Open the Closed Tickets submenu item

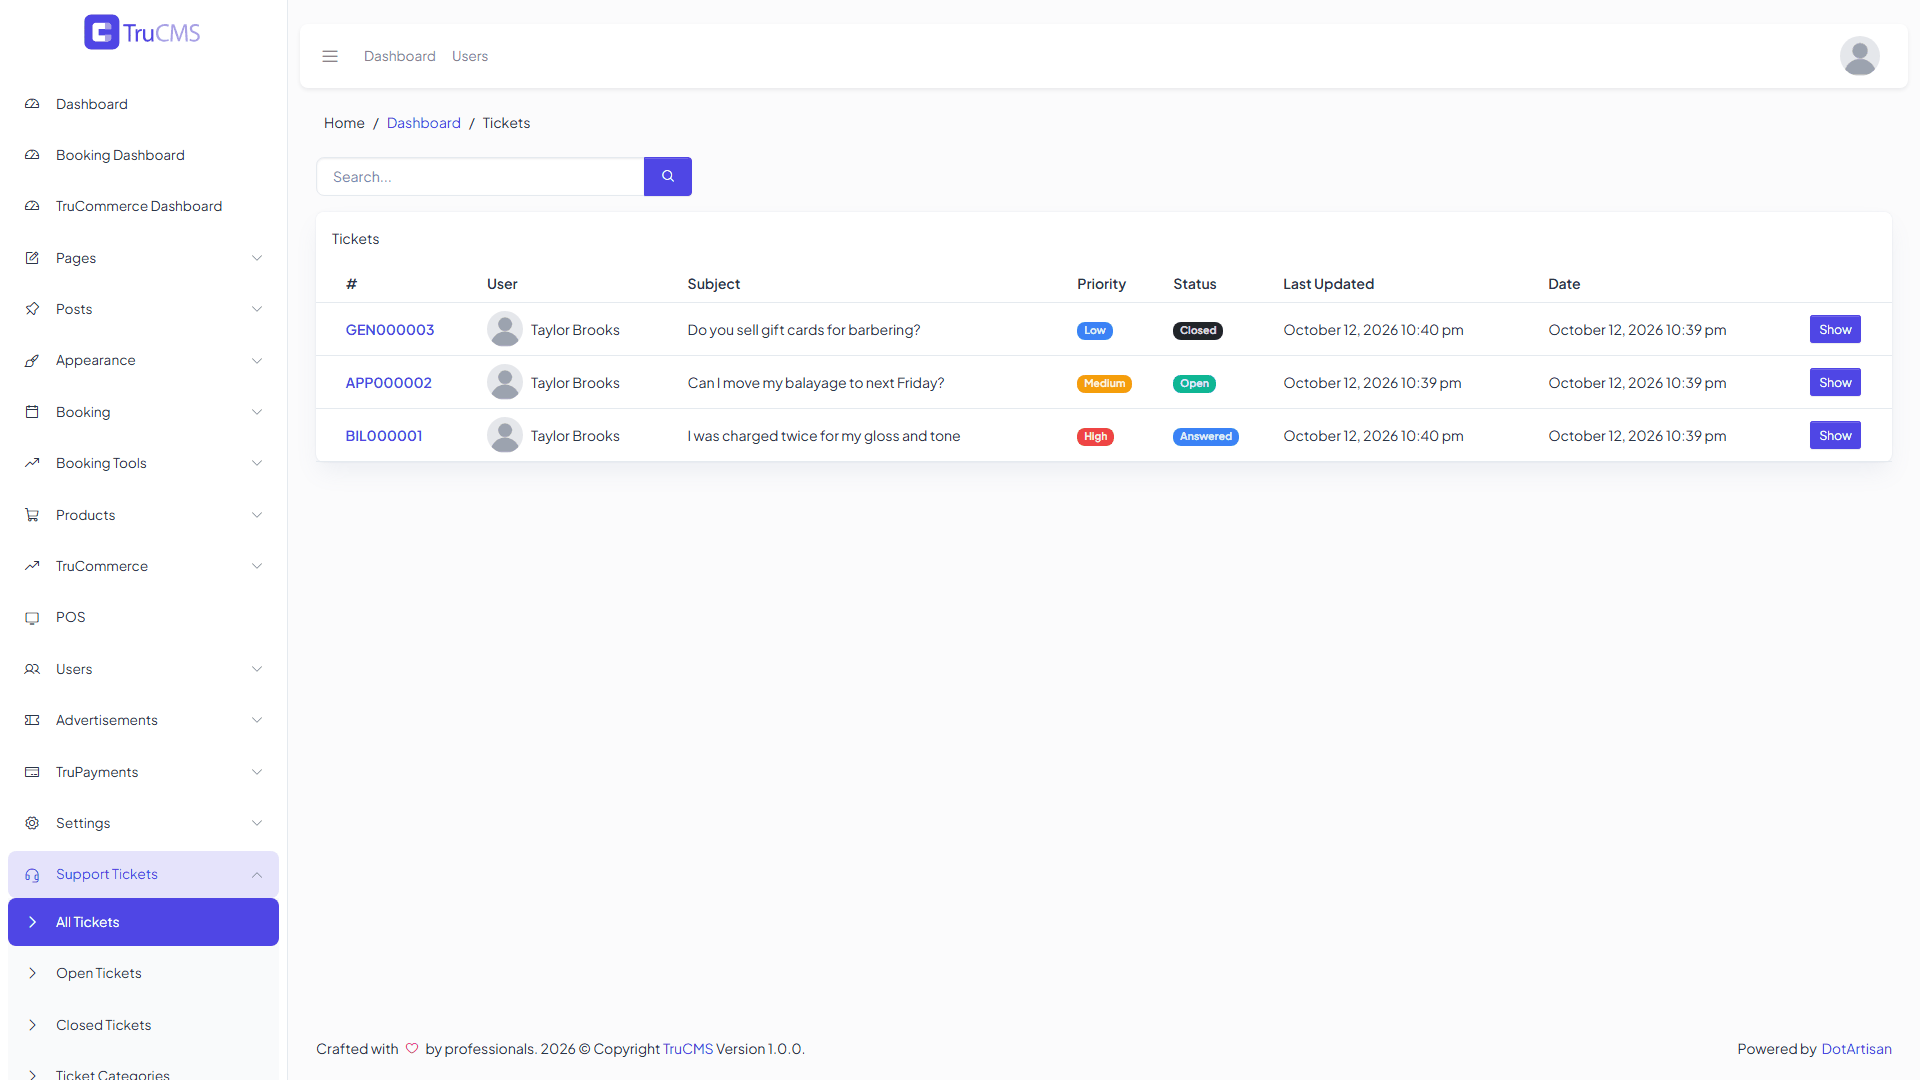coord(143,1025)
